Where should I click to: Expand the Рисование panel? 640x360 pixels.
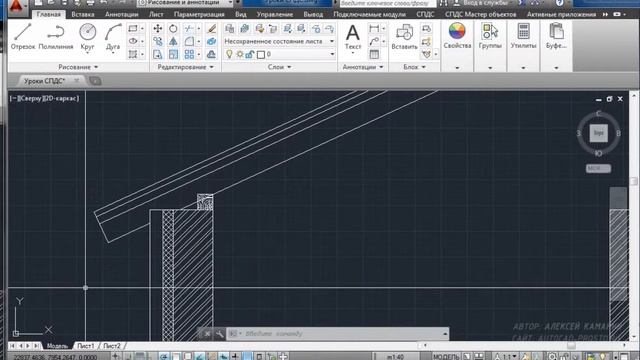pos(78,67)
